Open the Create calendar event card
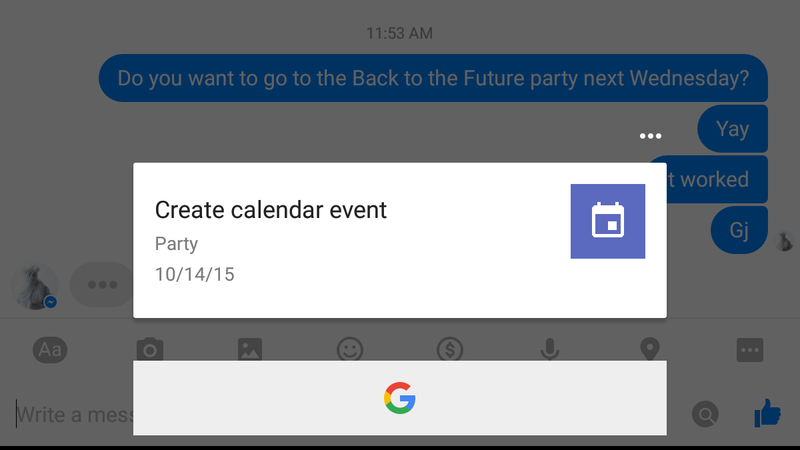 coord(399,240)
